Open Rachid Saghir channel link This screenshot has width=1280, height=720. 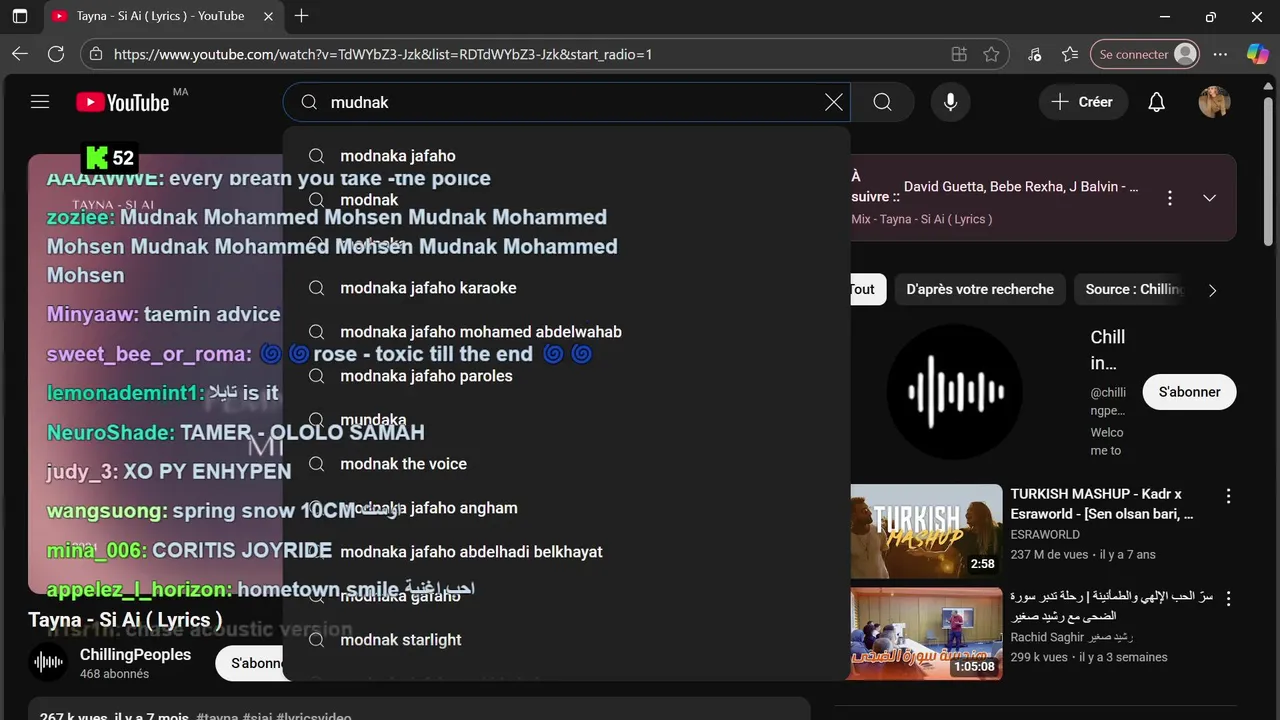(x=1071, y=637)
